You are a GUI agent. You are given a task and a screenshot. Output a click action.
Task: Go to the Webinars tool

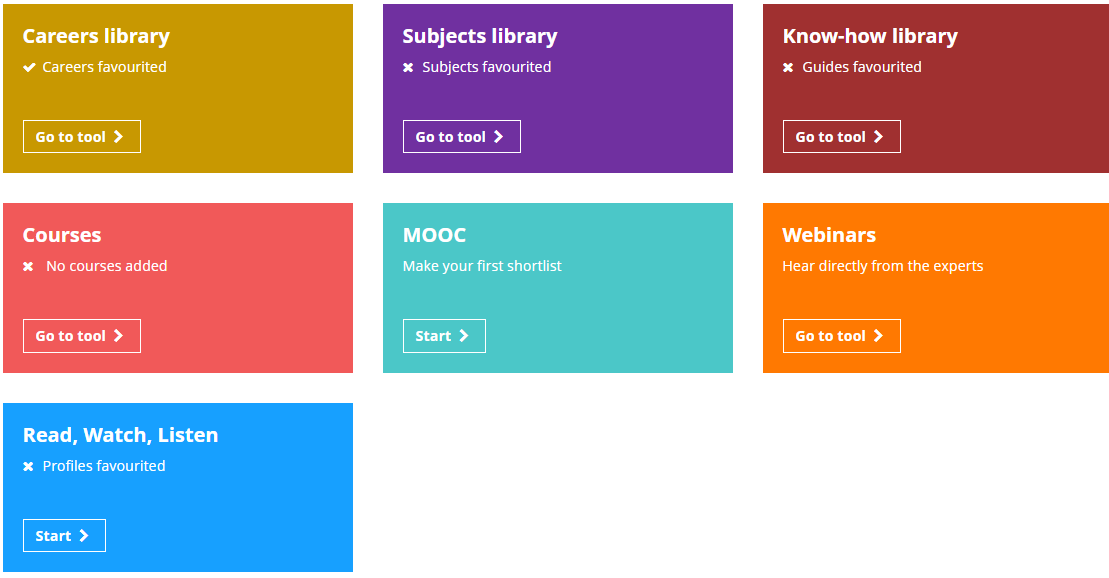coord(842,336)
